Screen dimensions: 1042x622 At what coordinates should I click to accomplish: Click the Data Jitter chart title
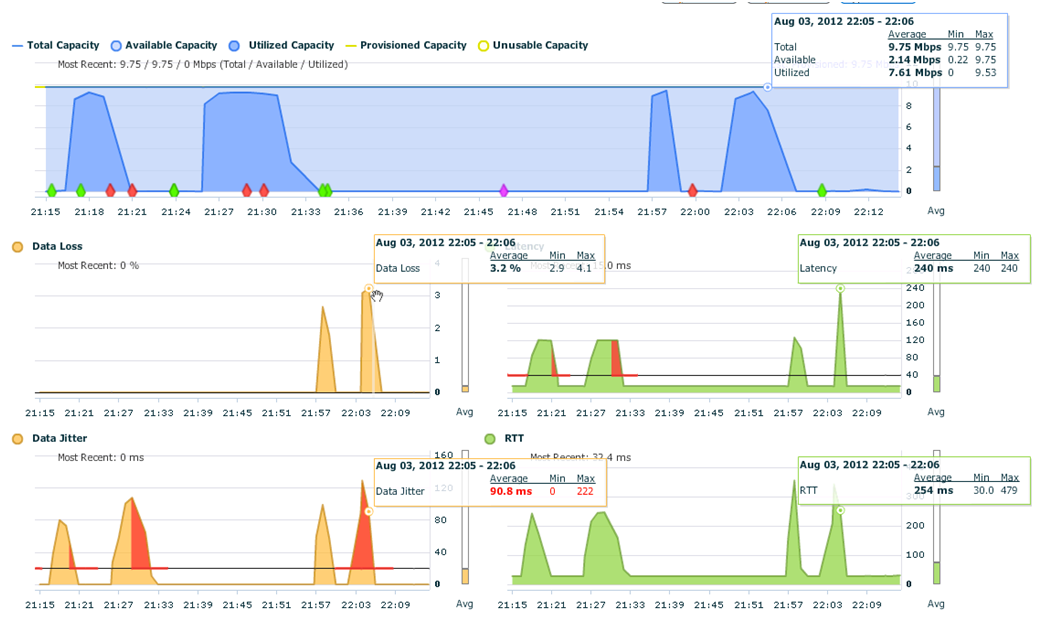(x=59, y=438)
